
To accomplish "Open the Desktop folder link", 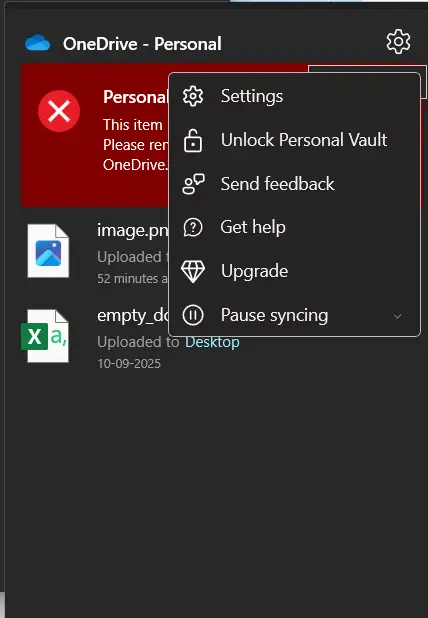I will pos(212,342).
